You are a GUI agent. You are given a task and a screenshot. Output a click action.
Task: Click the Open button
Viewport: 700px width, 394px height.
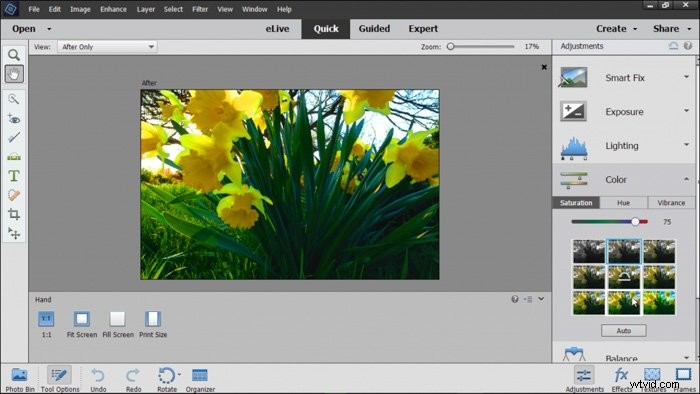(24, 29)
